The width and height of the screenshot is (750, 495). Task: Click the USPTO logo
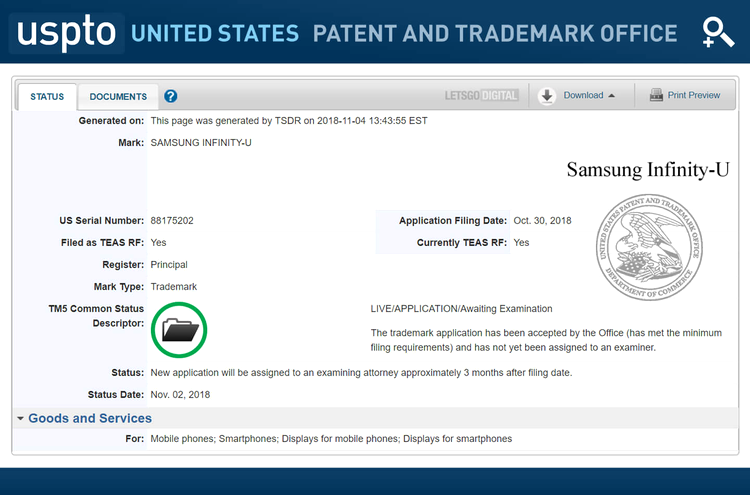pos(67,33)
